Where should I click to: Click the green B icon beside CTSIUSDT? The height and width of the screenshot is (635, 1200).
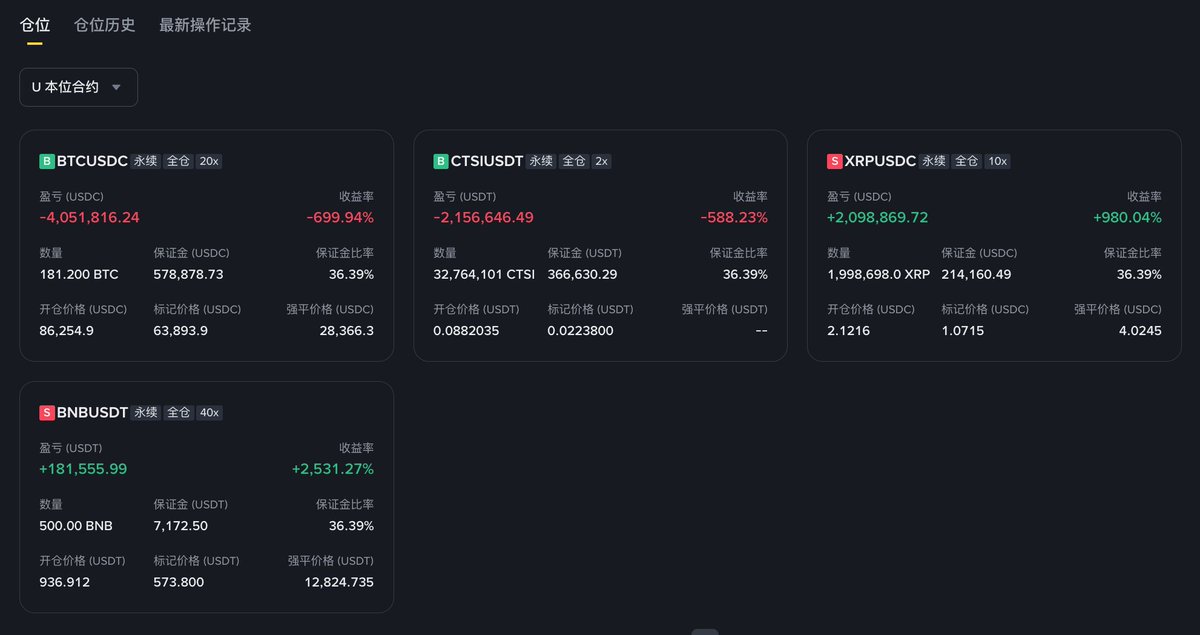[441, 161]
